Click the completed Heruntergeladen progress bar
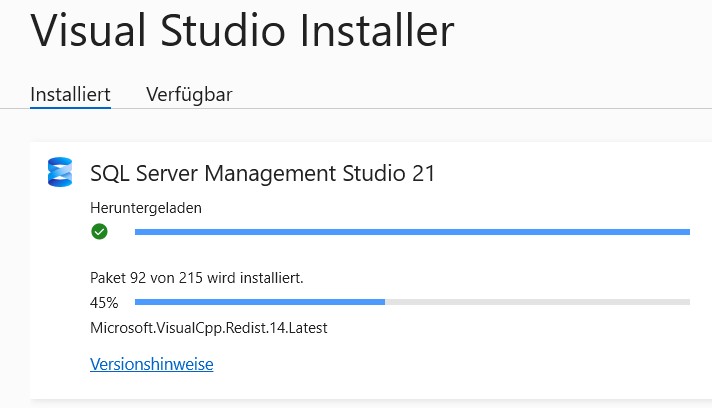Image resolution: width=712 pixels, height=408 pixels. point(412,232)
